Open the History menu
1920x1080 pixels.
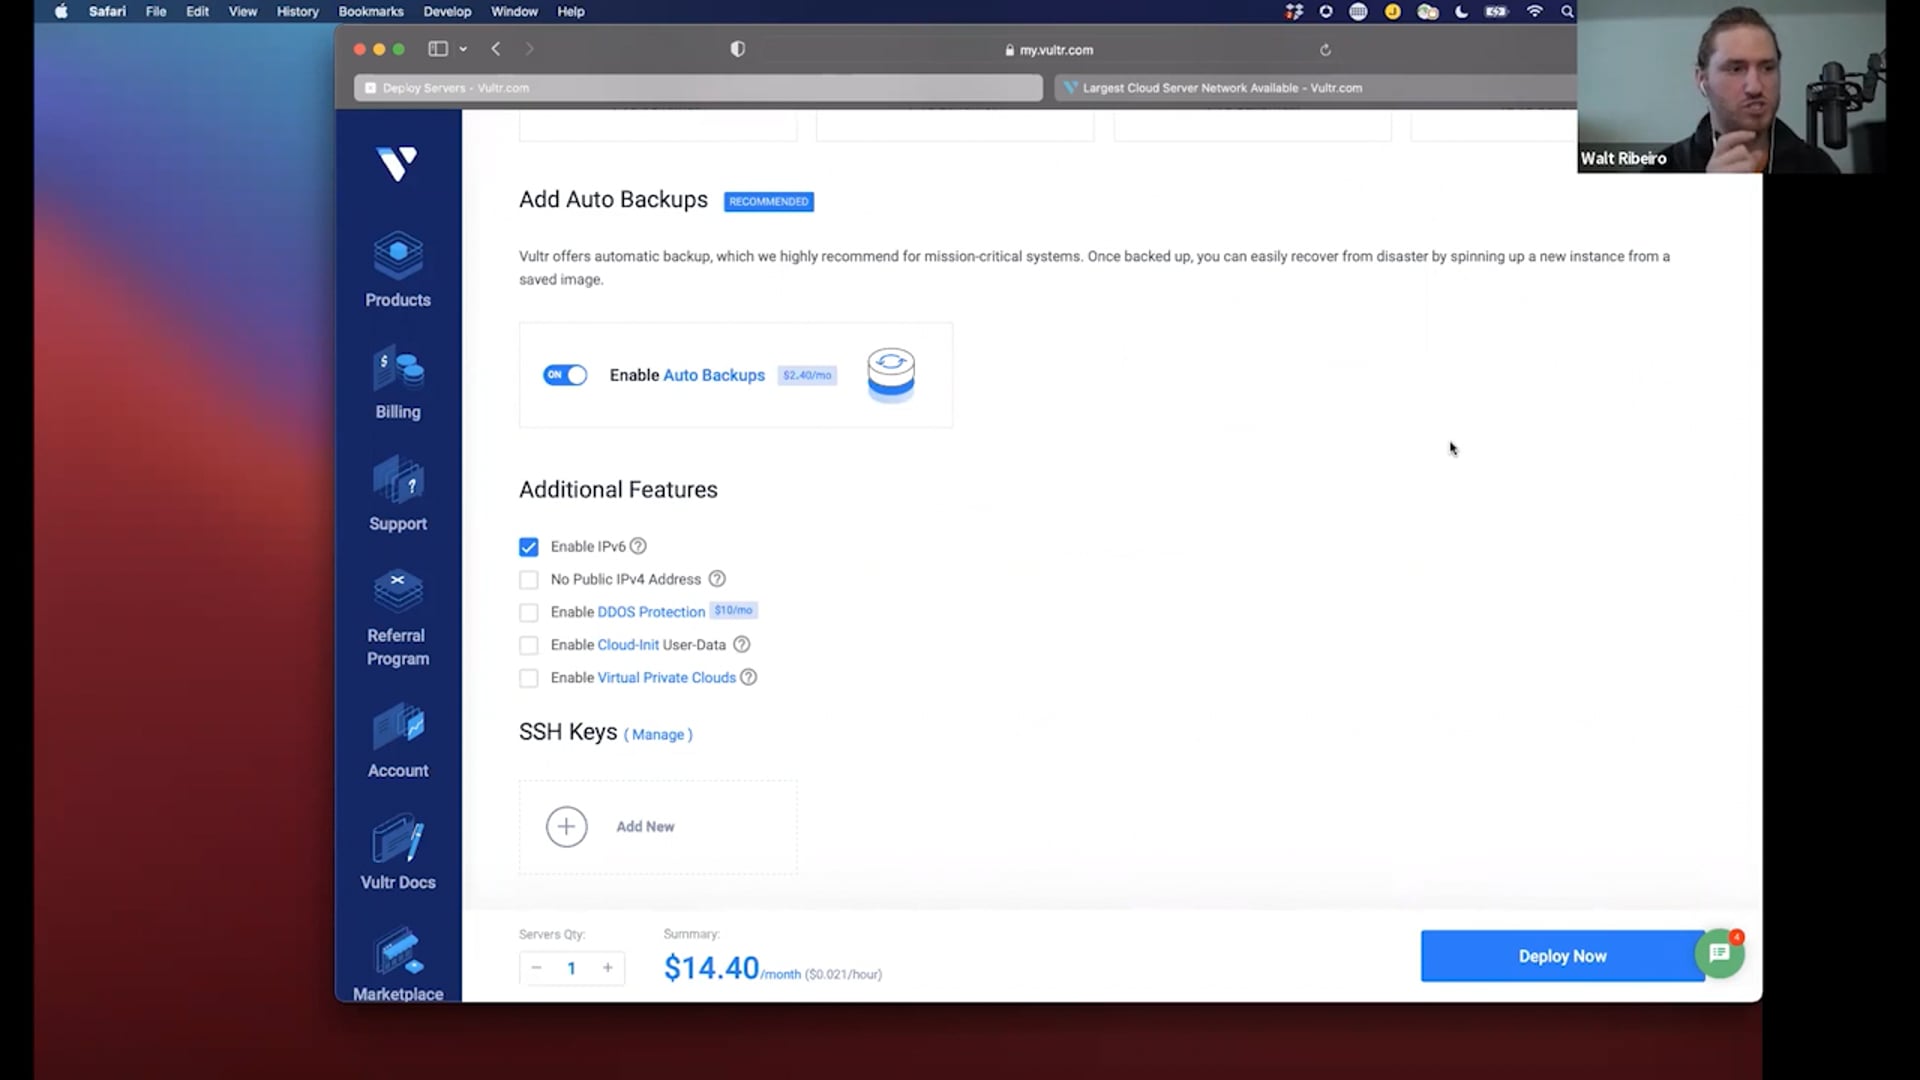(x=297, y=12)
